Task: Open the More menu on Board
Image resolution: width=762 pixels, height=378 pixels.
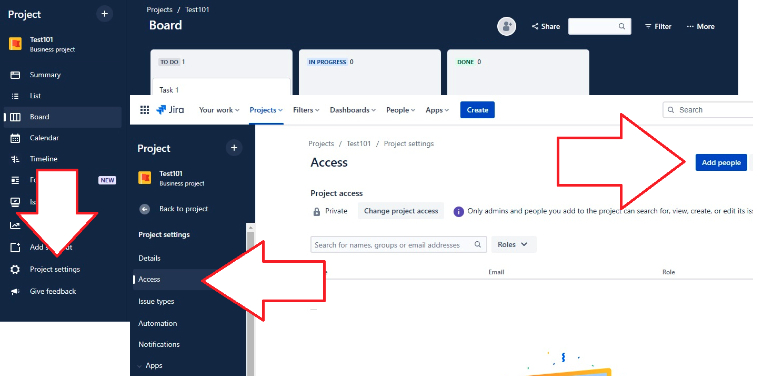Action: click(x=700, y=27)
